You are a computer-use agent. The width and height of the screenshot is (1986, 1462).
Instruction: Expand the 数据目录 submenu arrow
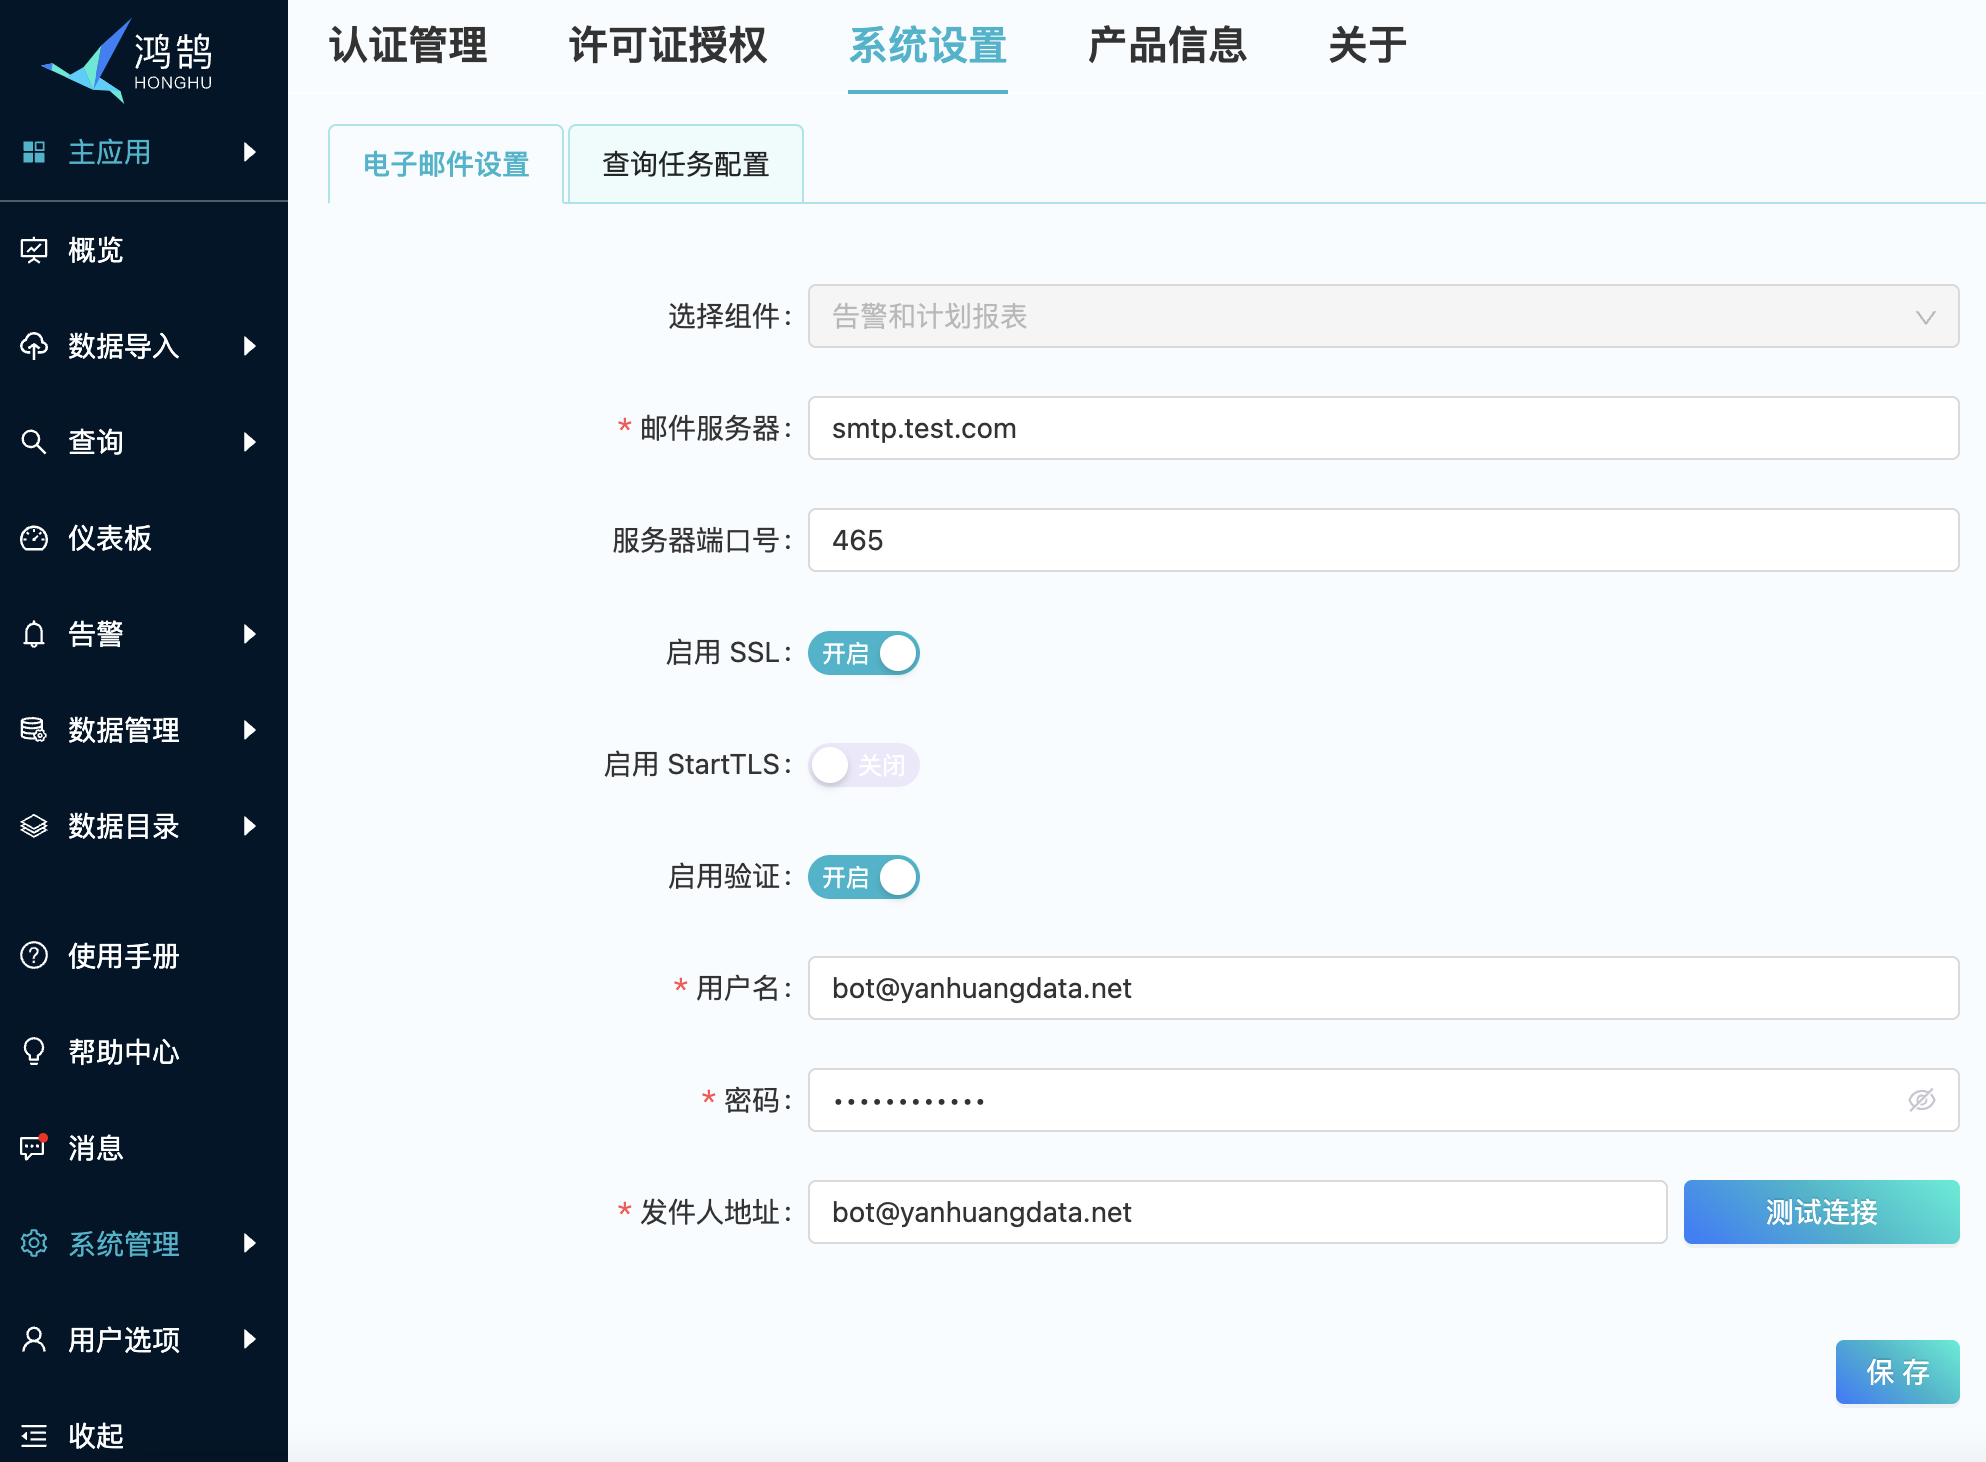pos(250,826)
